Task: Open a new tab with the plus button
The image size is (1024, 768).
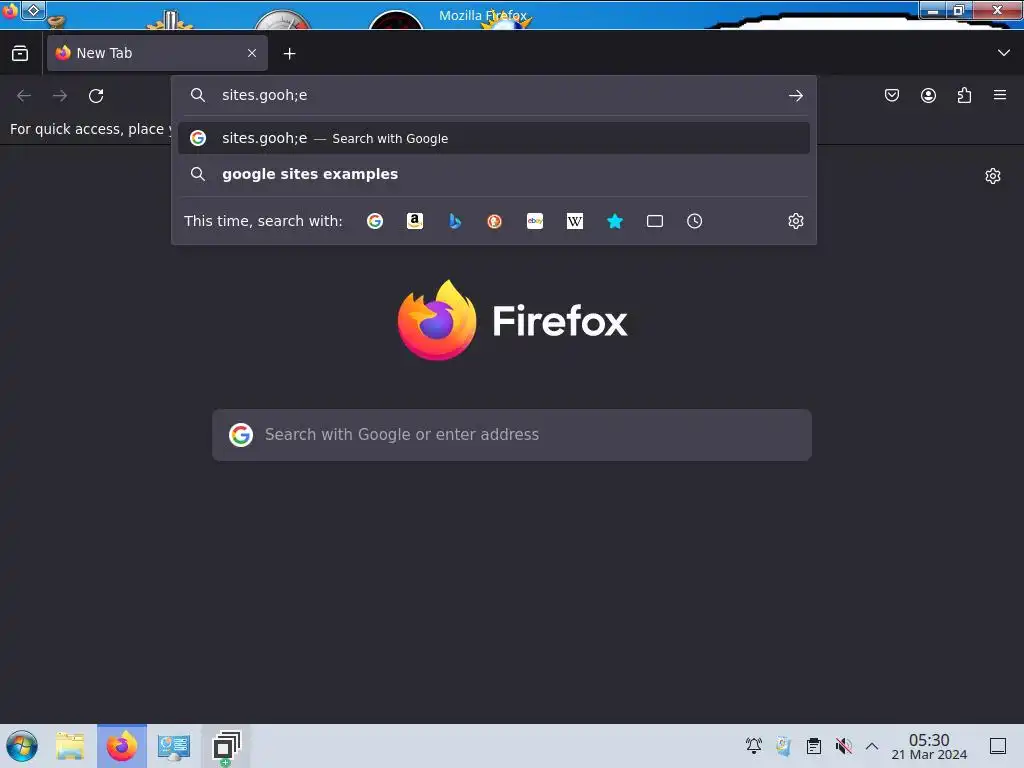Action: click(289, 54)
